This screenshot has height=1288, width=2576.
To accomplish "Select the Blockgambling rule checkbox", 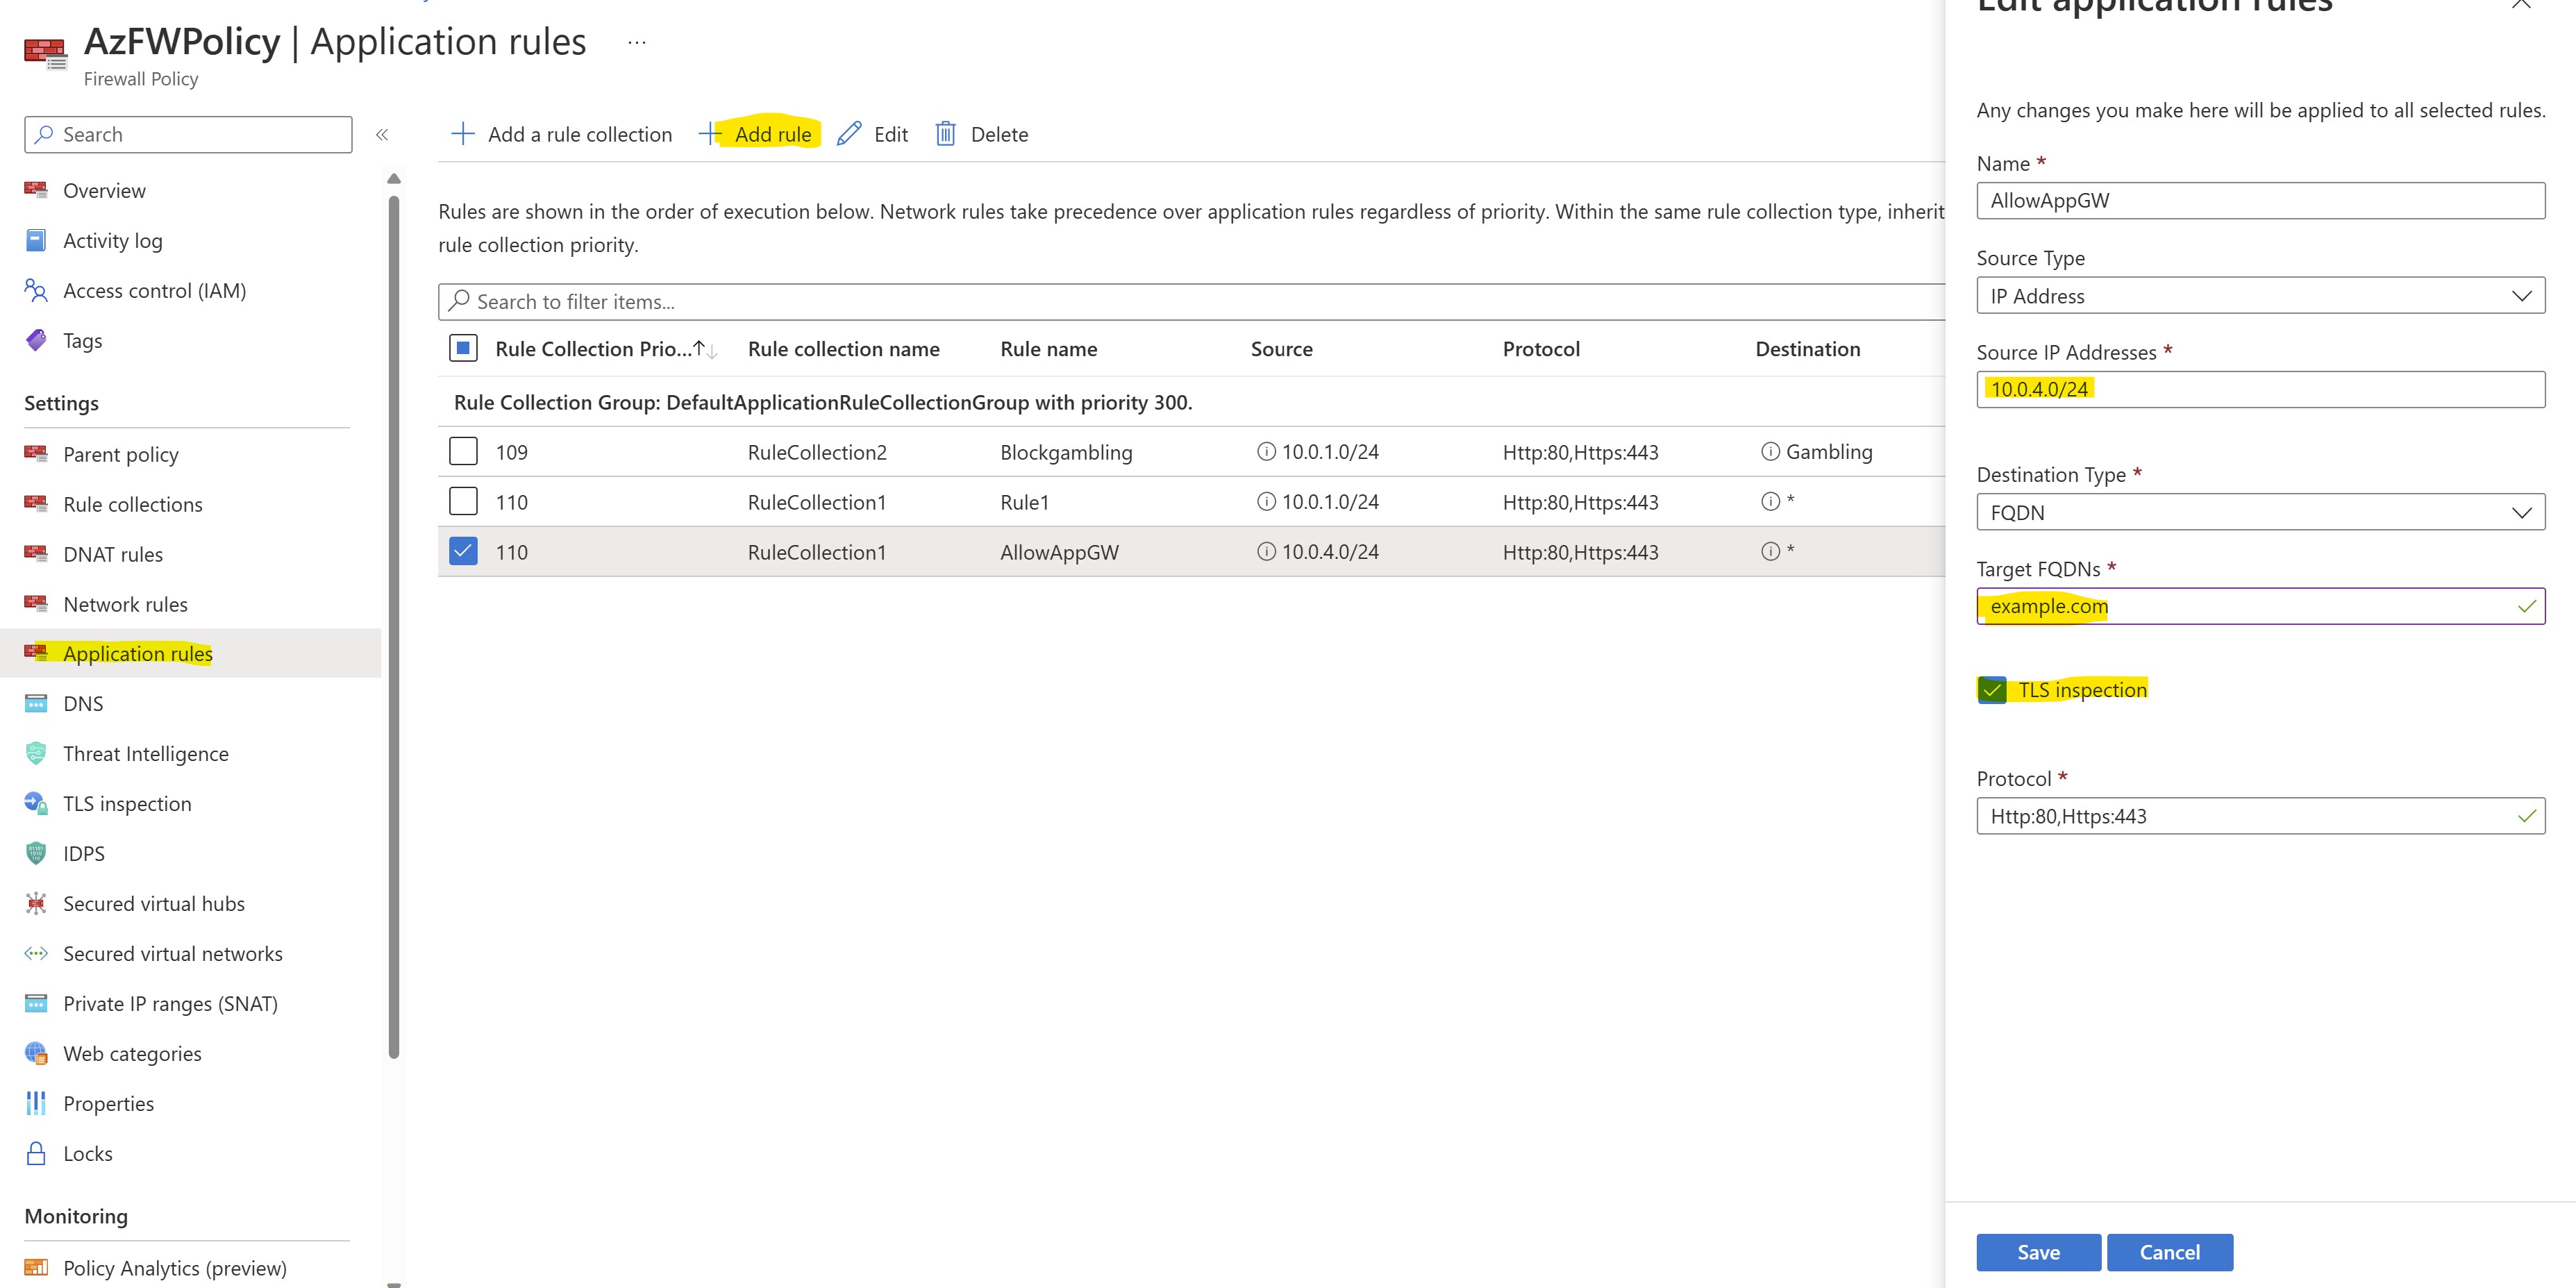I will pos(463,452).
